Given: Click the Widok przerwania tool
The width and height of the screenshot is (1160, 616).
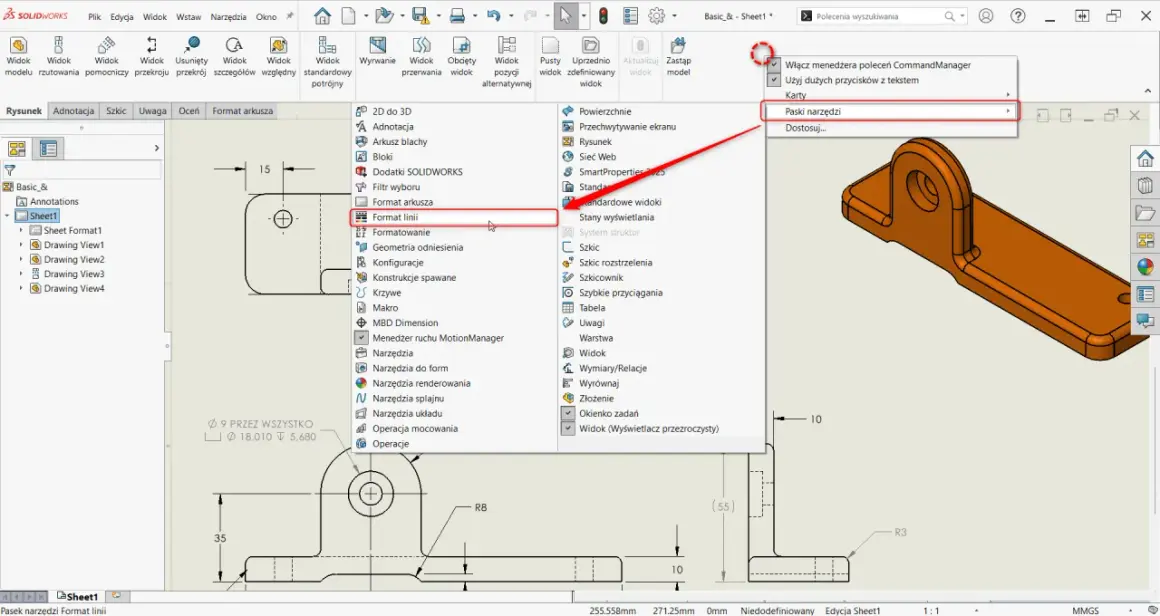Looking at the screenshot, I should point(422,56).
